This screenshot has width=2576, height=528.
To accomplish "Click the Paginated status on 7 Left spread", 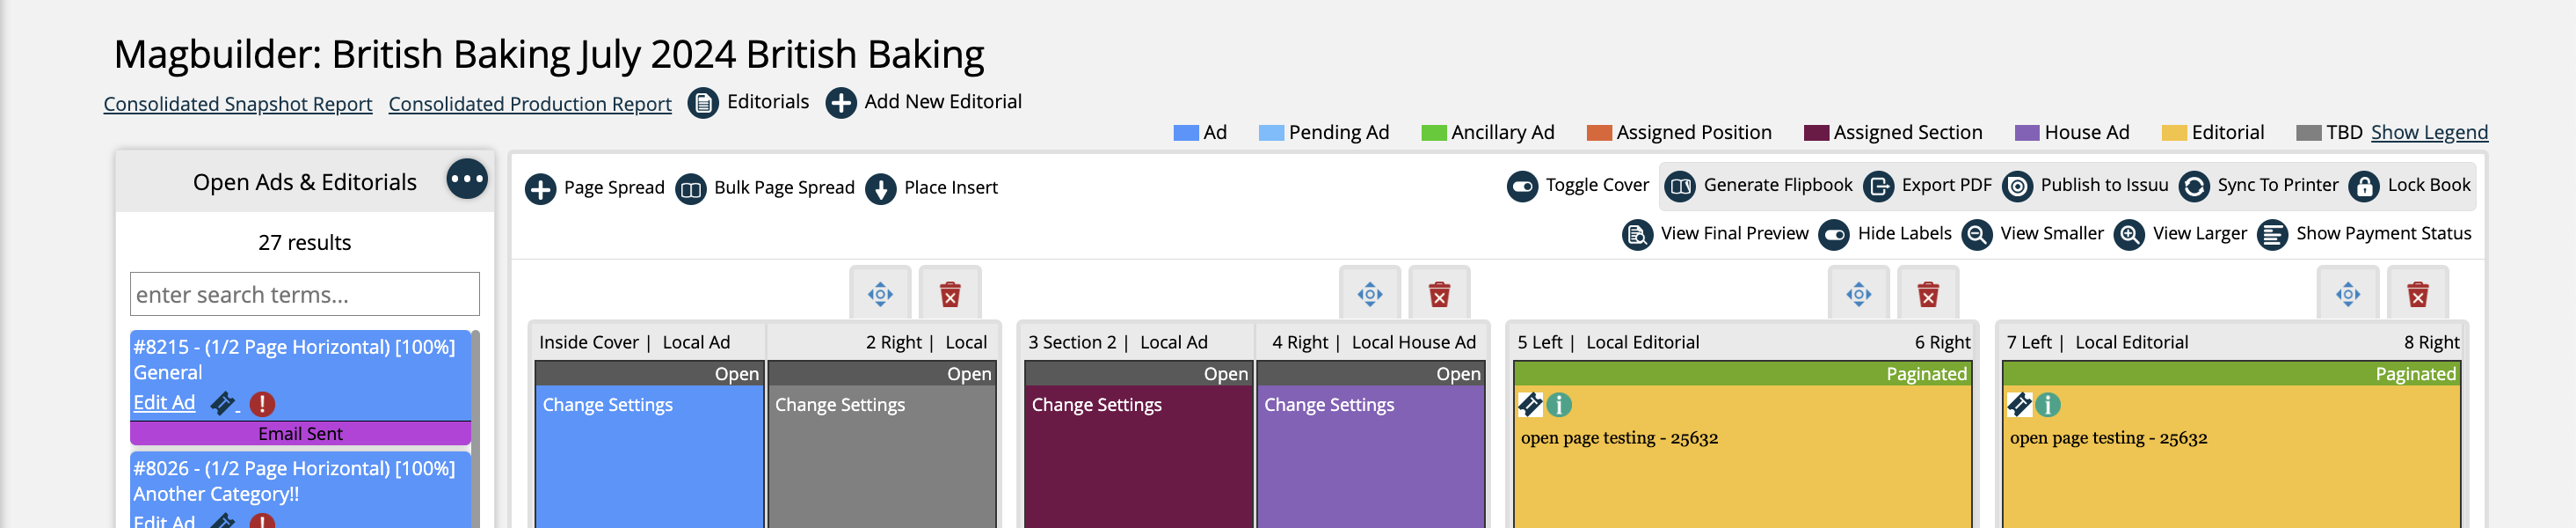I will [2415, 374].
